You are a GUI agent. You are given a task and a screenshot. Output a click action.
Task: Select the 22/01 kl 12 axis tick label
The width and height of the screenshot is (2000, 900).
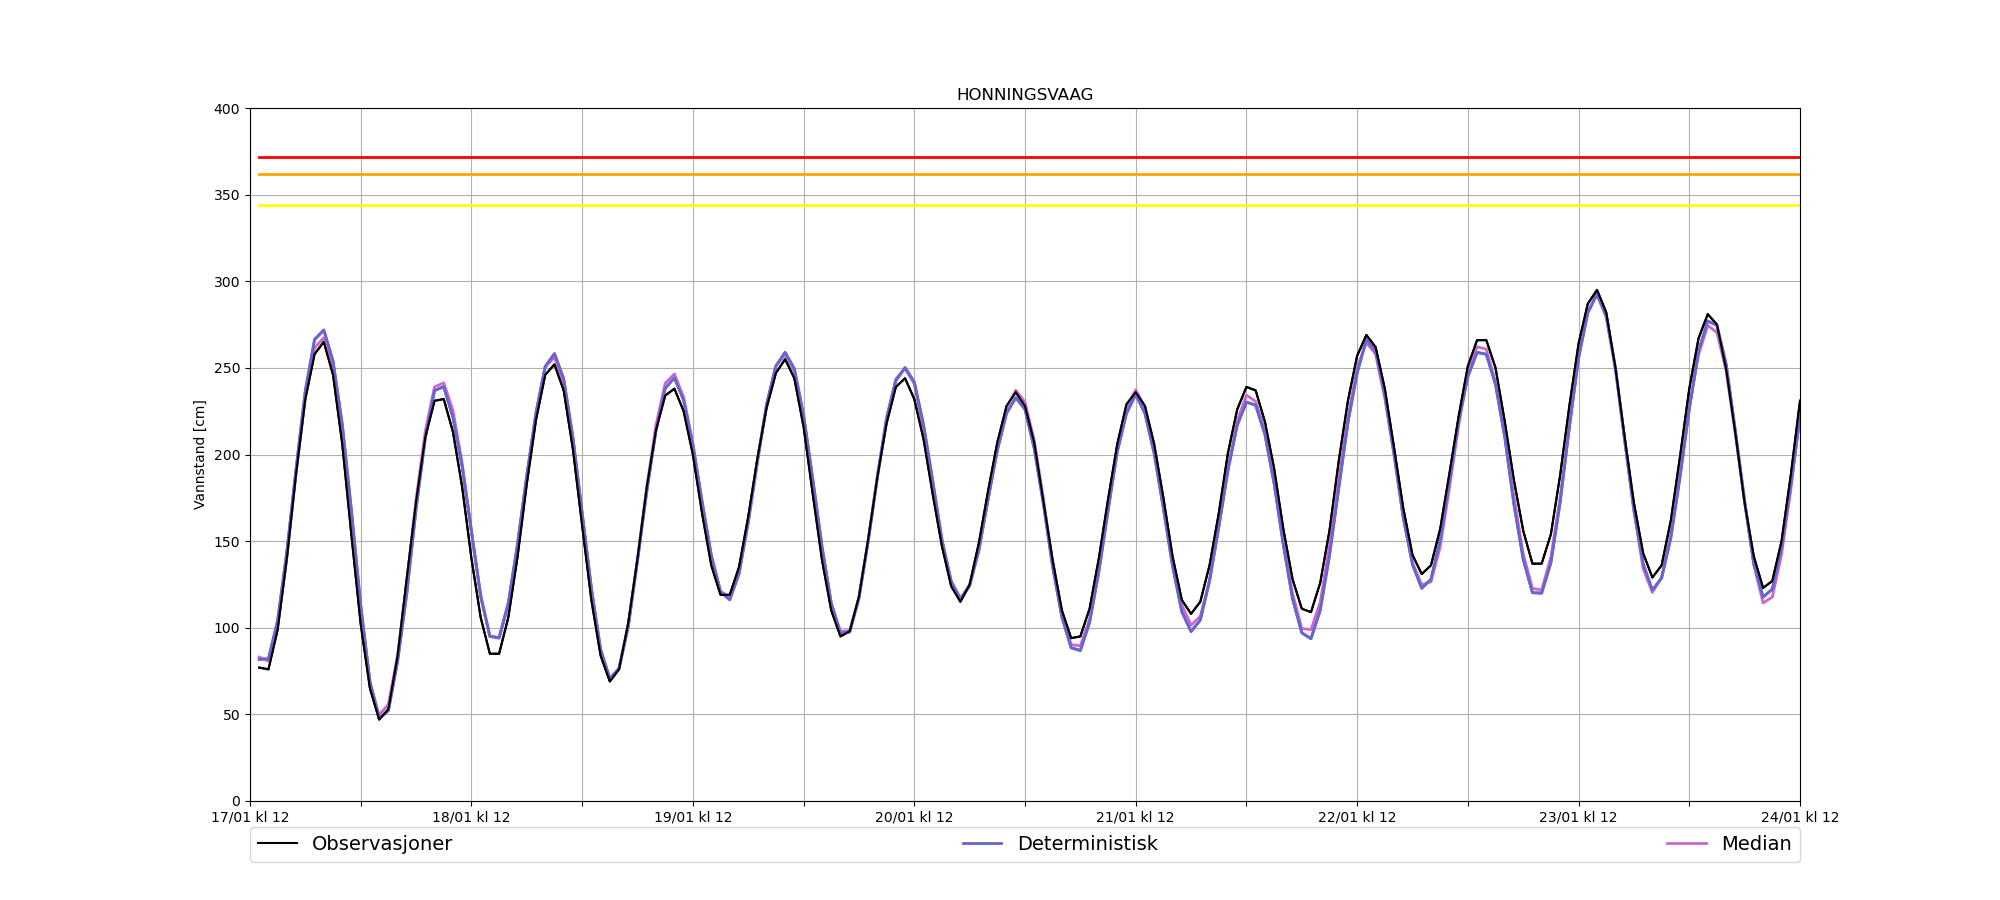point(1357,817)
